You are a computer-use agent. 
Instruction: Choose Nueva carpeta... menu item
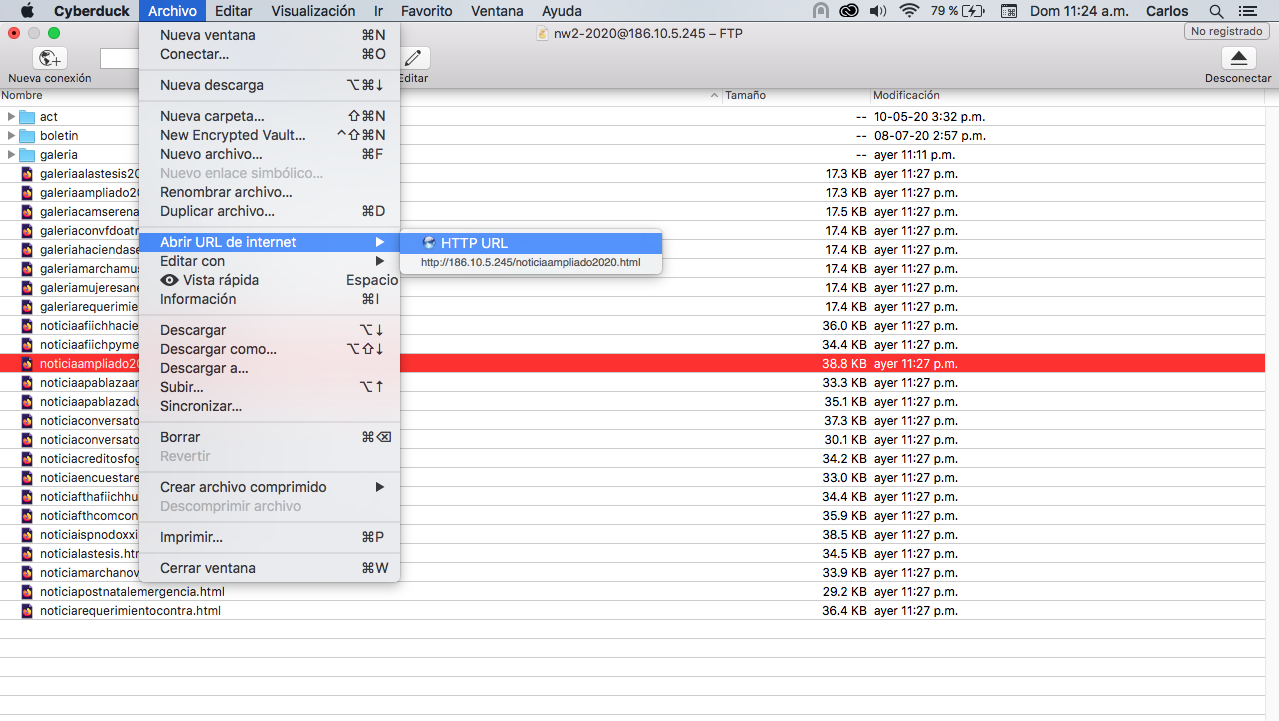click(x=269, y=116)
